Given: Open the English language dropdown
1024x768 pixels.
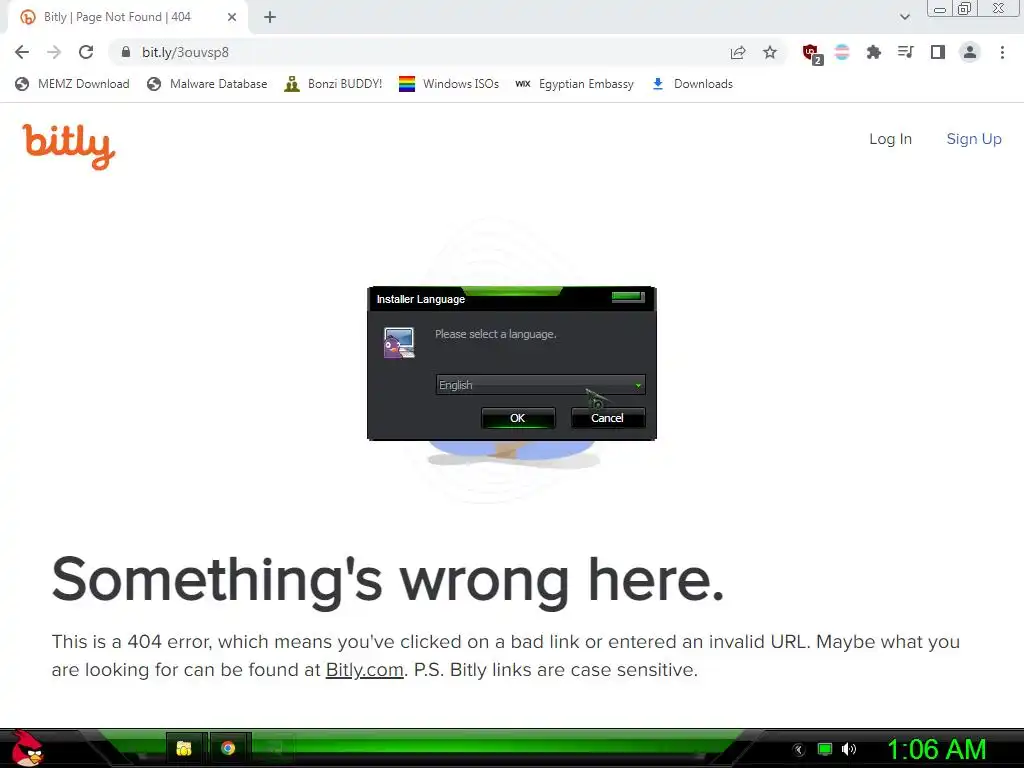Looking at the screenshot, I should [541, 385].
